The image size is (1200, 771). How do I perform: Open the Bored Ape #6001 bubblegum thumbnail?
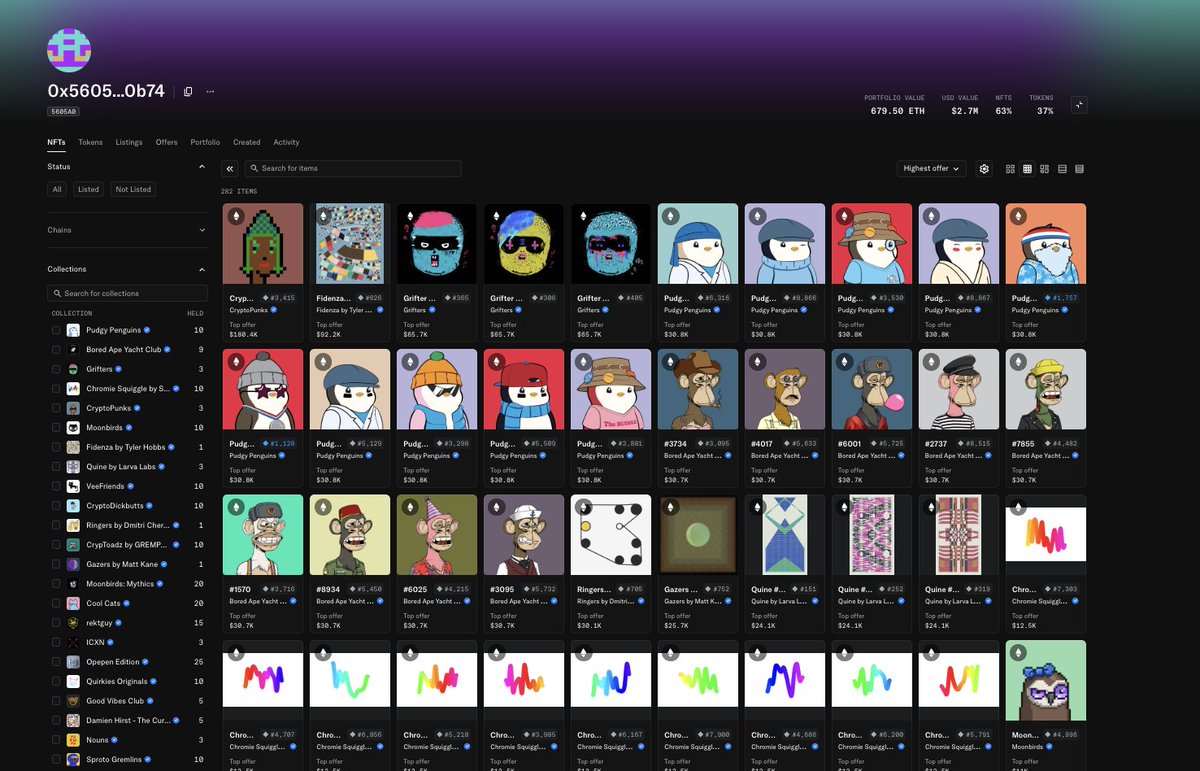[872, 389]
